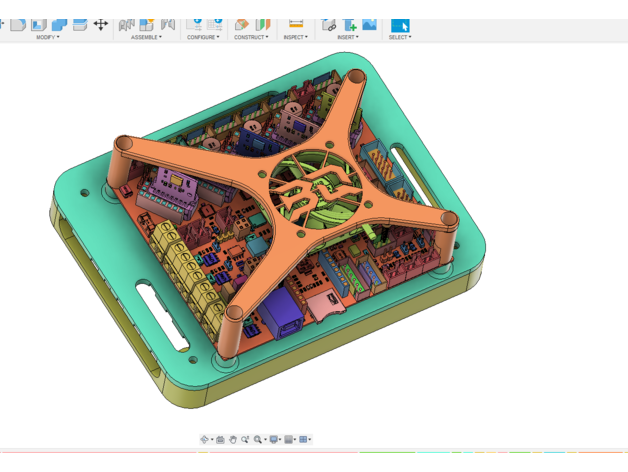This screenshot has width=628, height=472.
Task: Open the CONFIGURE menu label
Action: (x=204, y=37)
